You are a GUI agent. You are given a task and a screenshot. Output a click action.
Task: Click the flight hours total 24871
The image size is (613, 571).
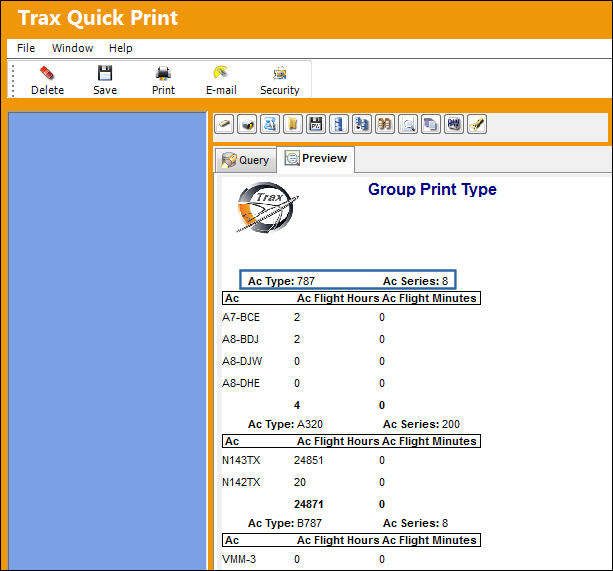pos(308,504)
